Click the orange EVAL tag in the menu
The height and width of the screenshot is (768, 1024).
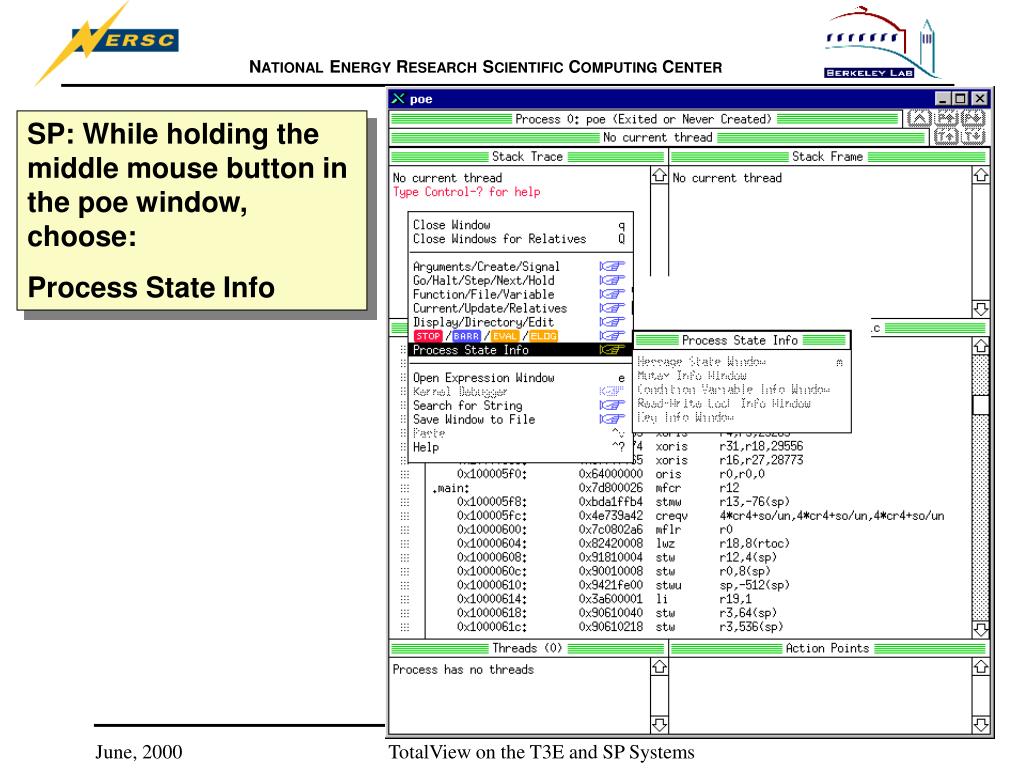click(x=505, y=336)
